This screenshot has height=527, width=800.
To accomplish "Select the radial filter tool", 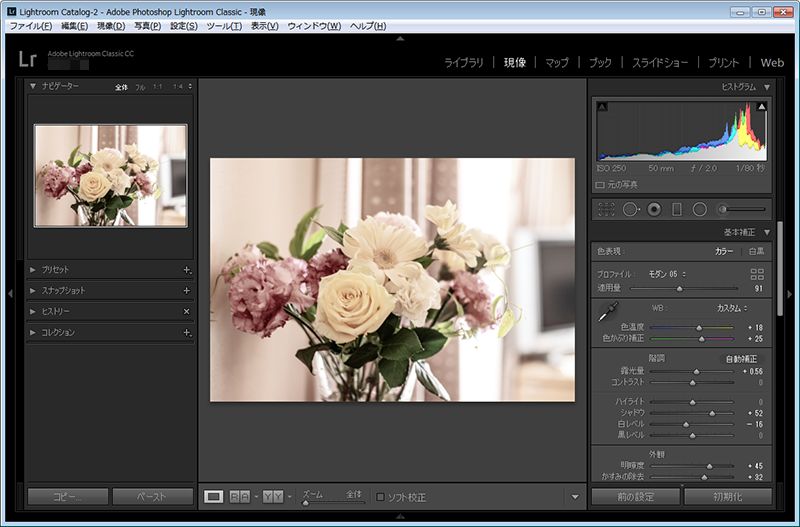I will (700, 209).
